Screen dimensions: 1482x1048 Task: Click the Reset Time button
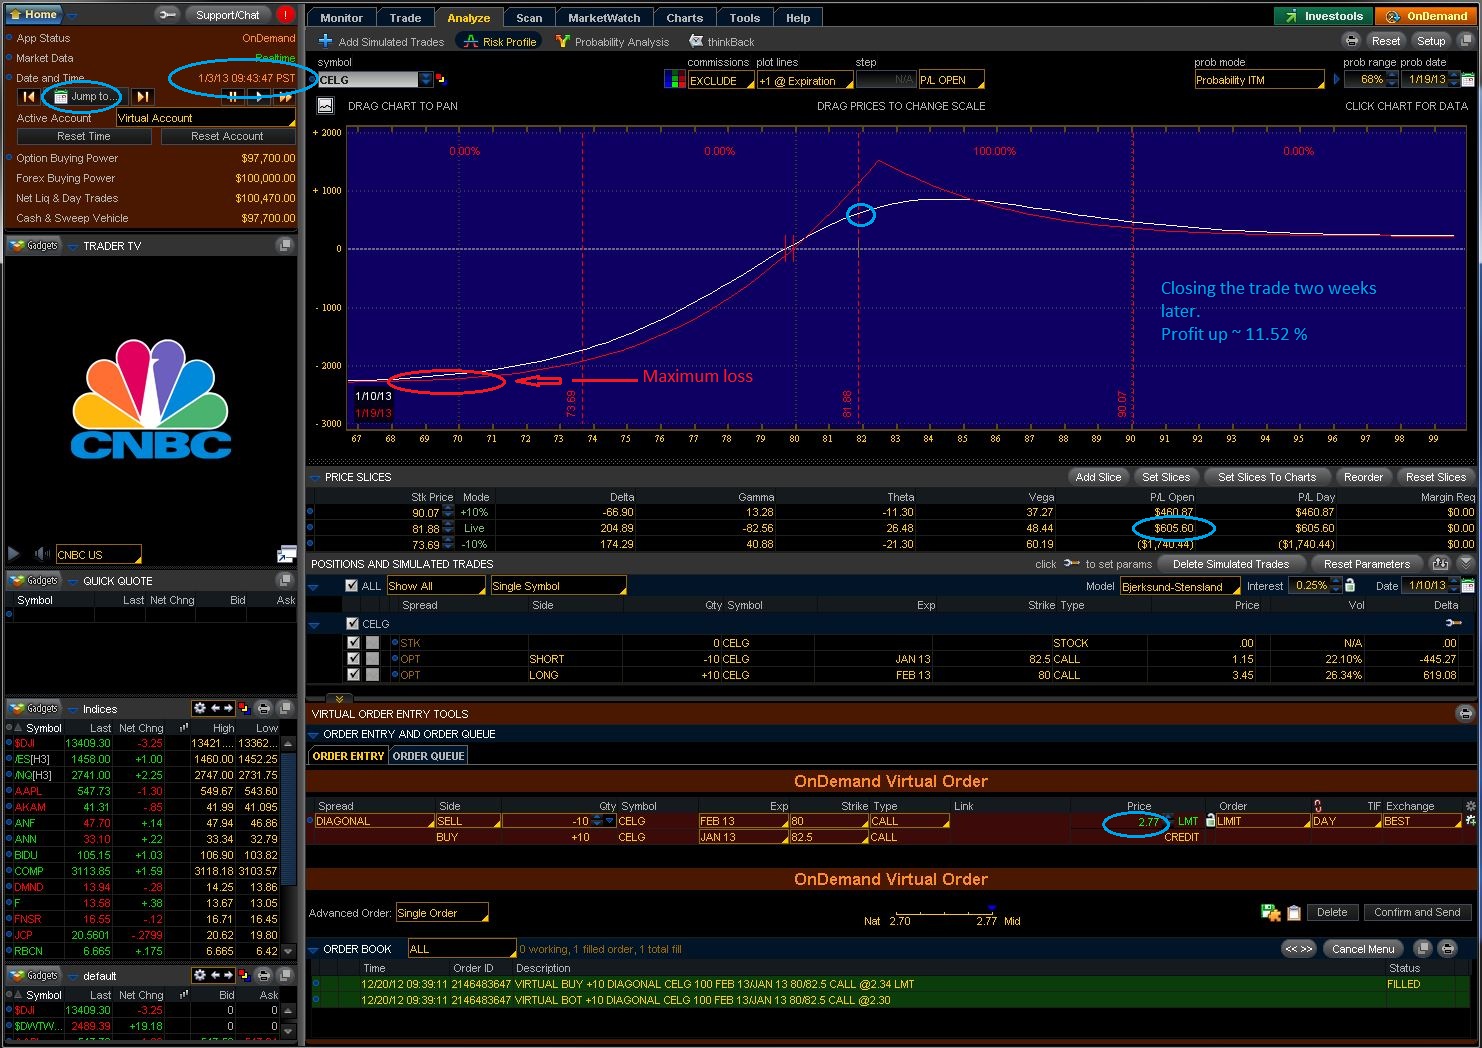click(x=84, y=136)
